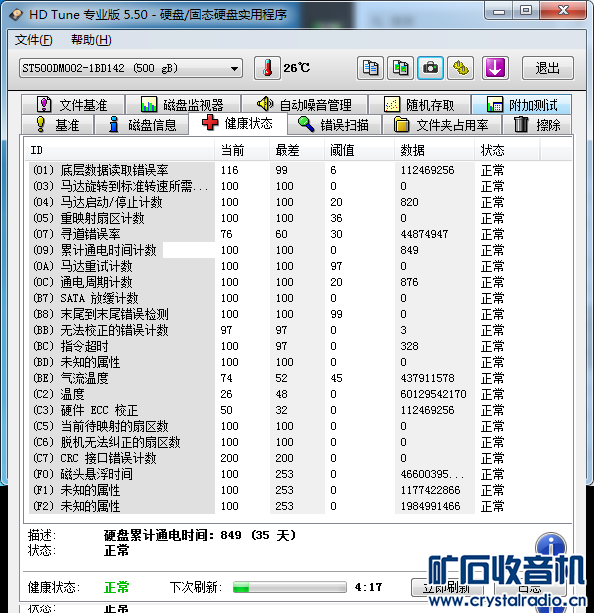
Task: Select the 累计通电时间计数 attribute row
Action: pos(300,250)
